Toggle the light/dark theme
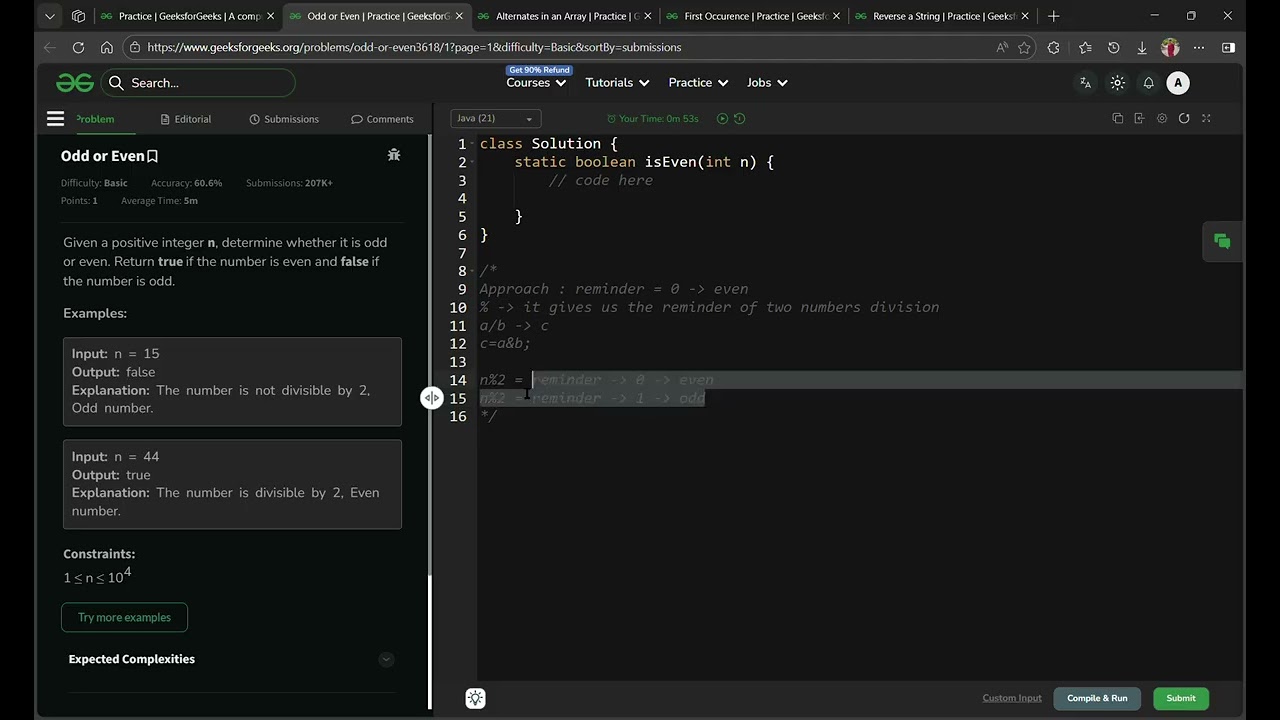The height and width of the screenshot is (720, 1280). point(1118,83)
